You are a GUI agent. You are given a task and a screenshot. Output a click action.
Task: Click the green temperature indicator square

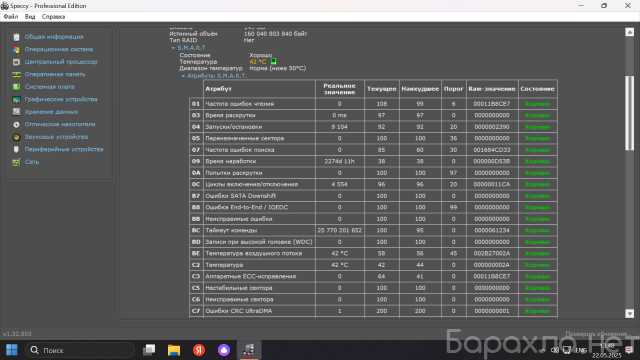click(x=273, y=62)
